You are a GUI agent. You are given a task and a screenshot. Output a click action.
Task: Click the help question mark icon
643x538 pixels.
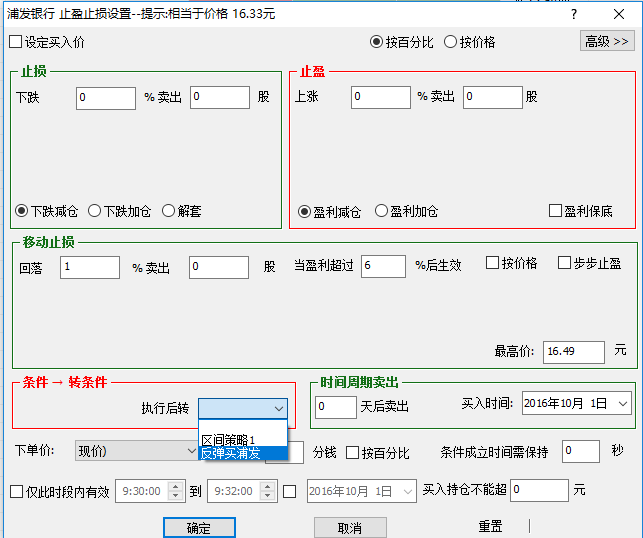point(573,14)
